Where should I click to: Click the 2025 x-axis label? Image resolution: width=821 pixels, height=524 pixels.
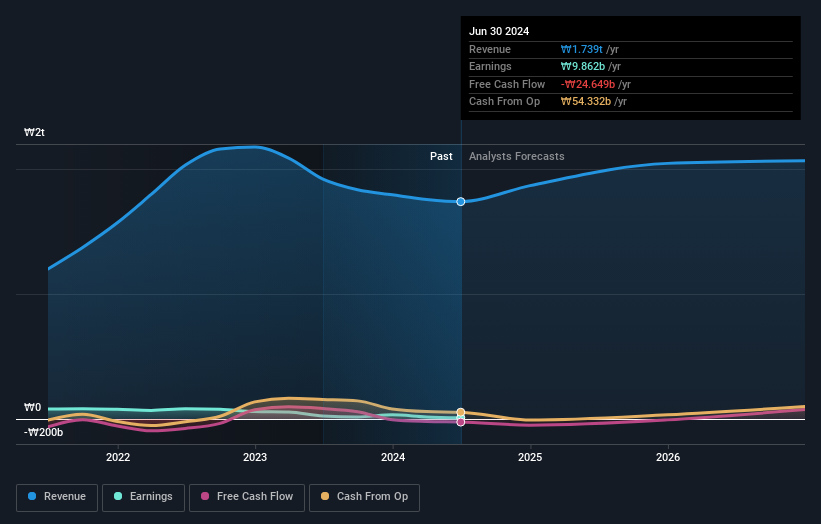[530, 457]
